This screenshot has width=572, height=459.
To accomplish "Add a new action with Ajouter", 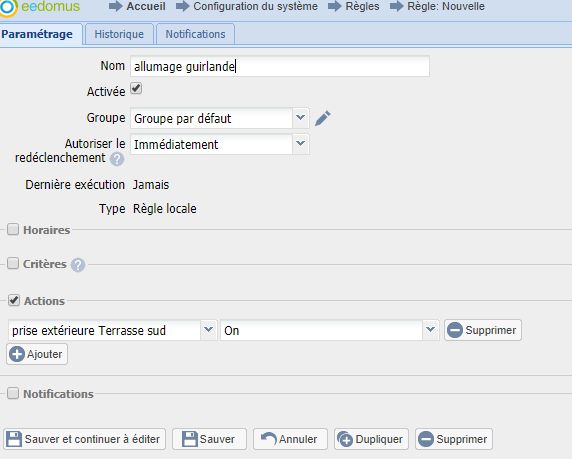I will click(37, 354).
